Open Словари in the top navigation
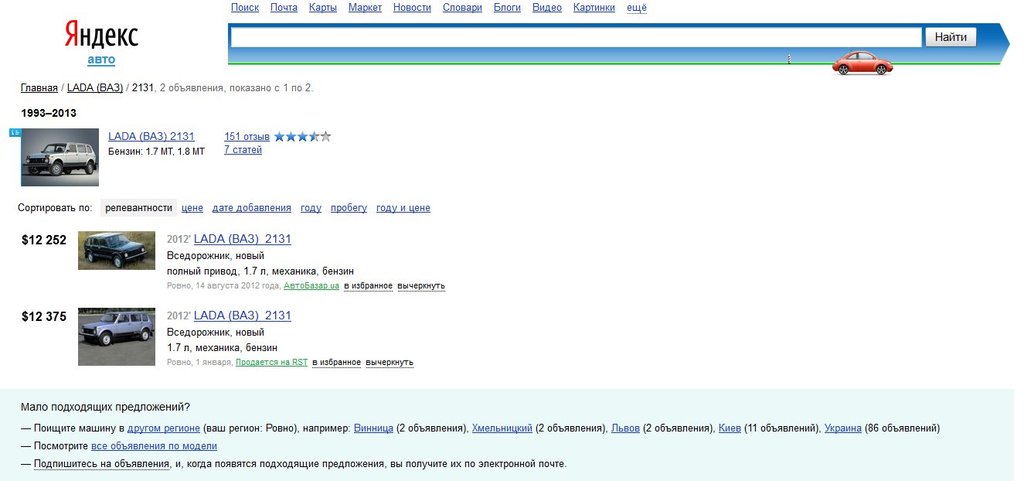Screen dimensions: 1024x481 pyautogui.click(x=462, y=8)
